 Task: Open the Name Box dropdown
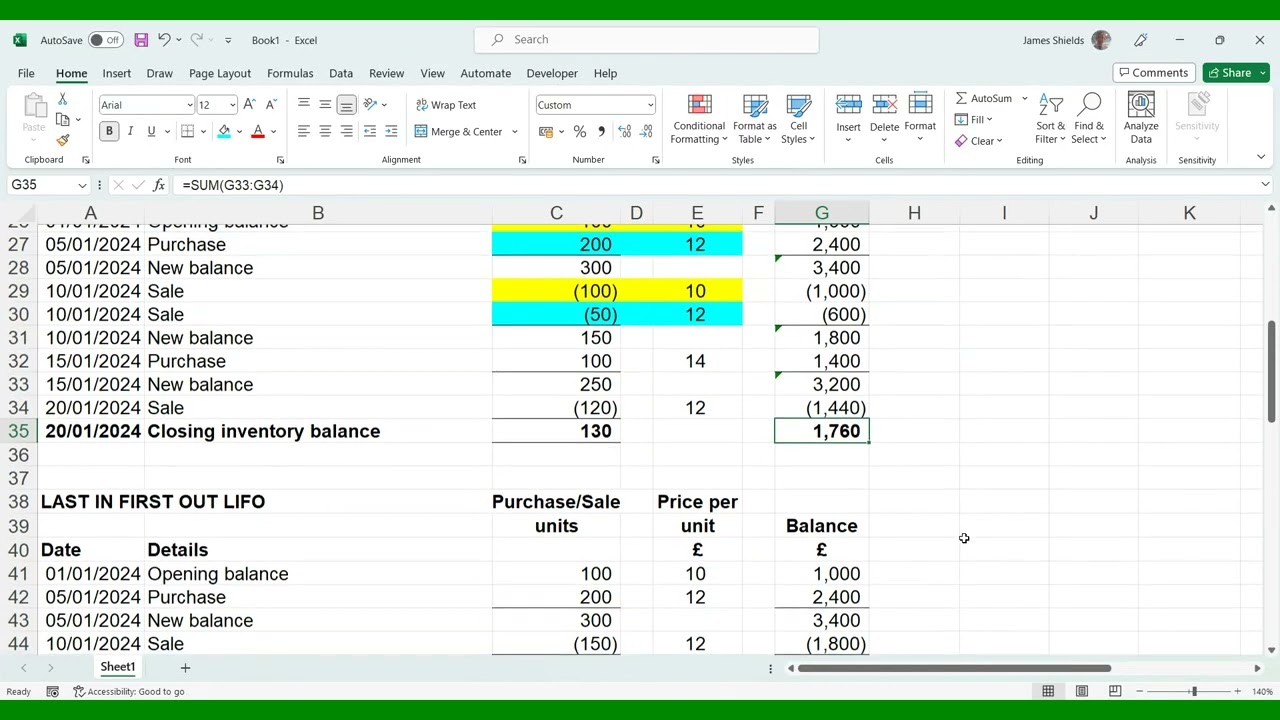tap(82, 185)
